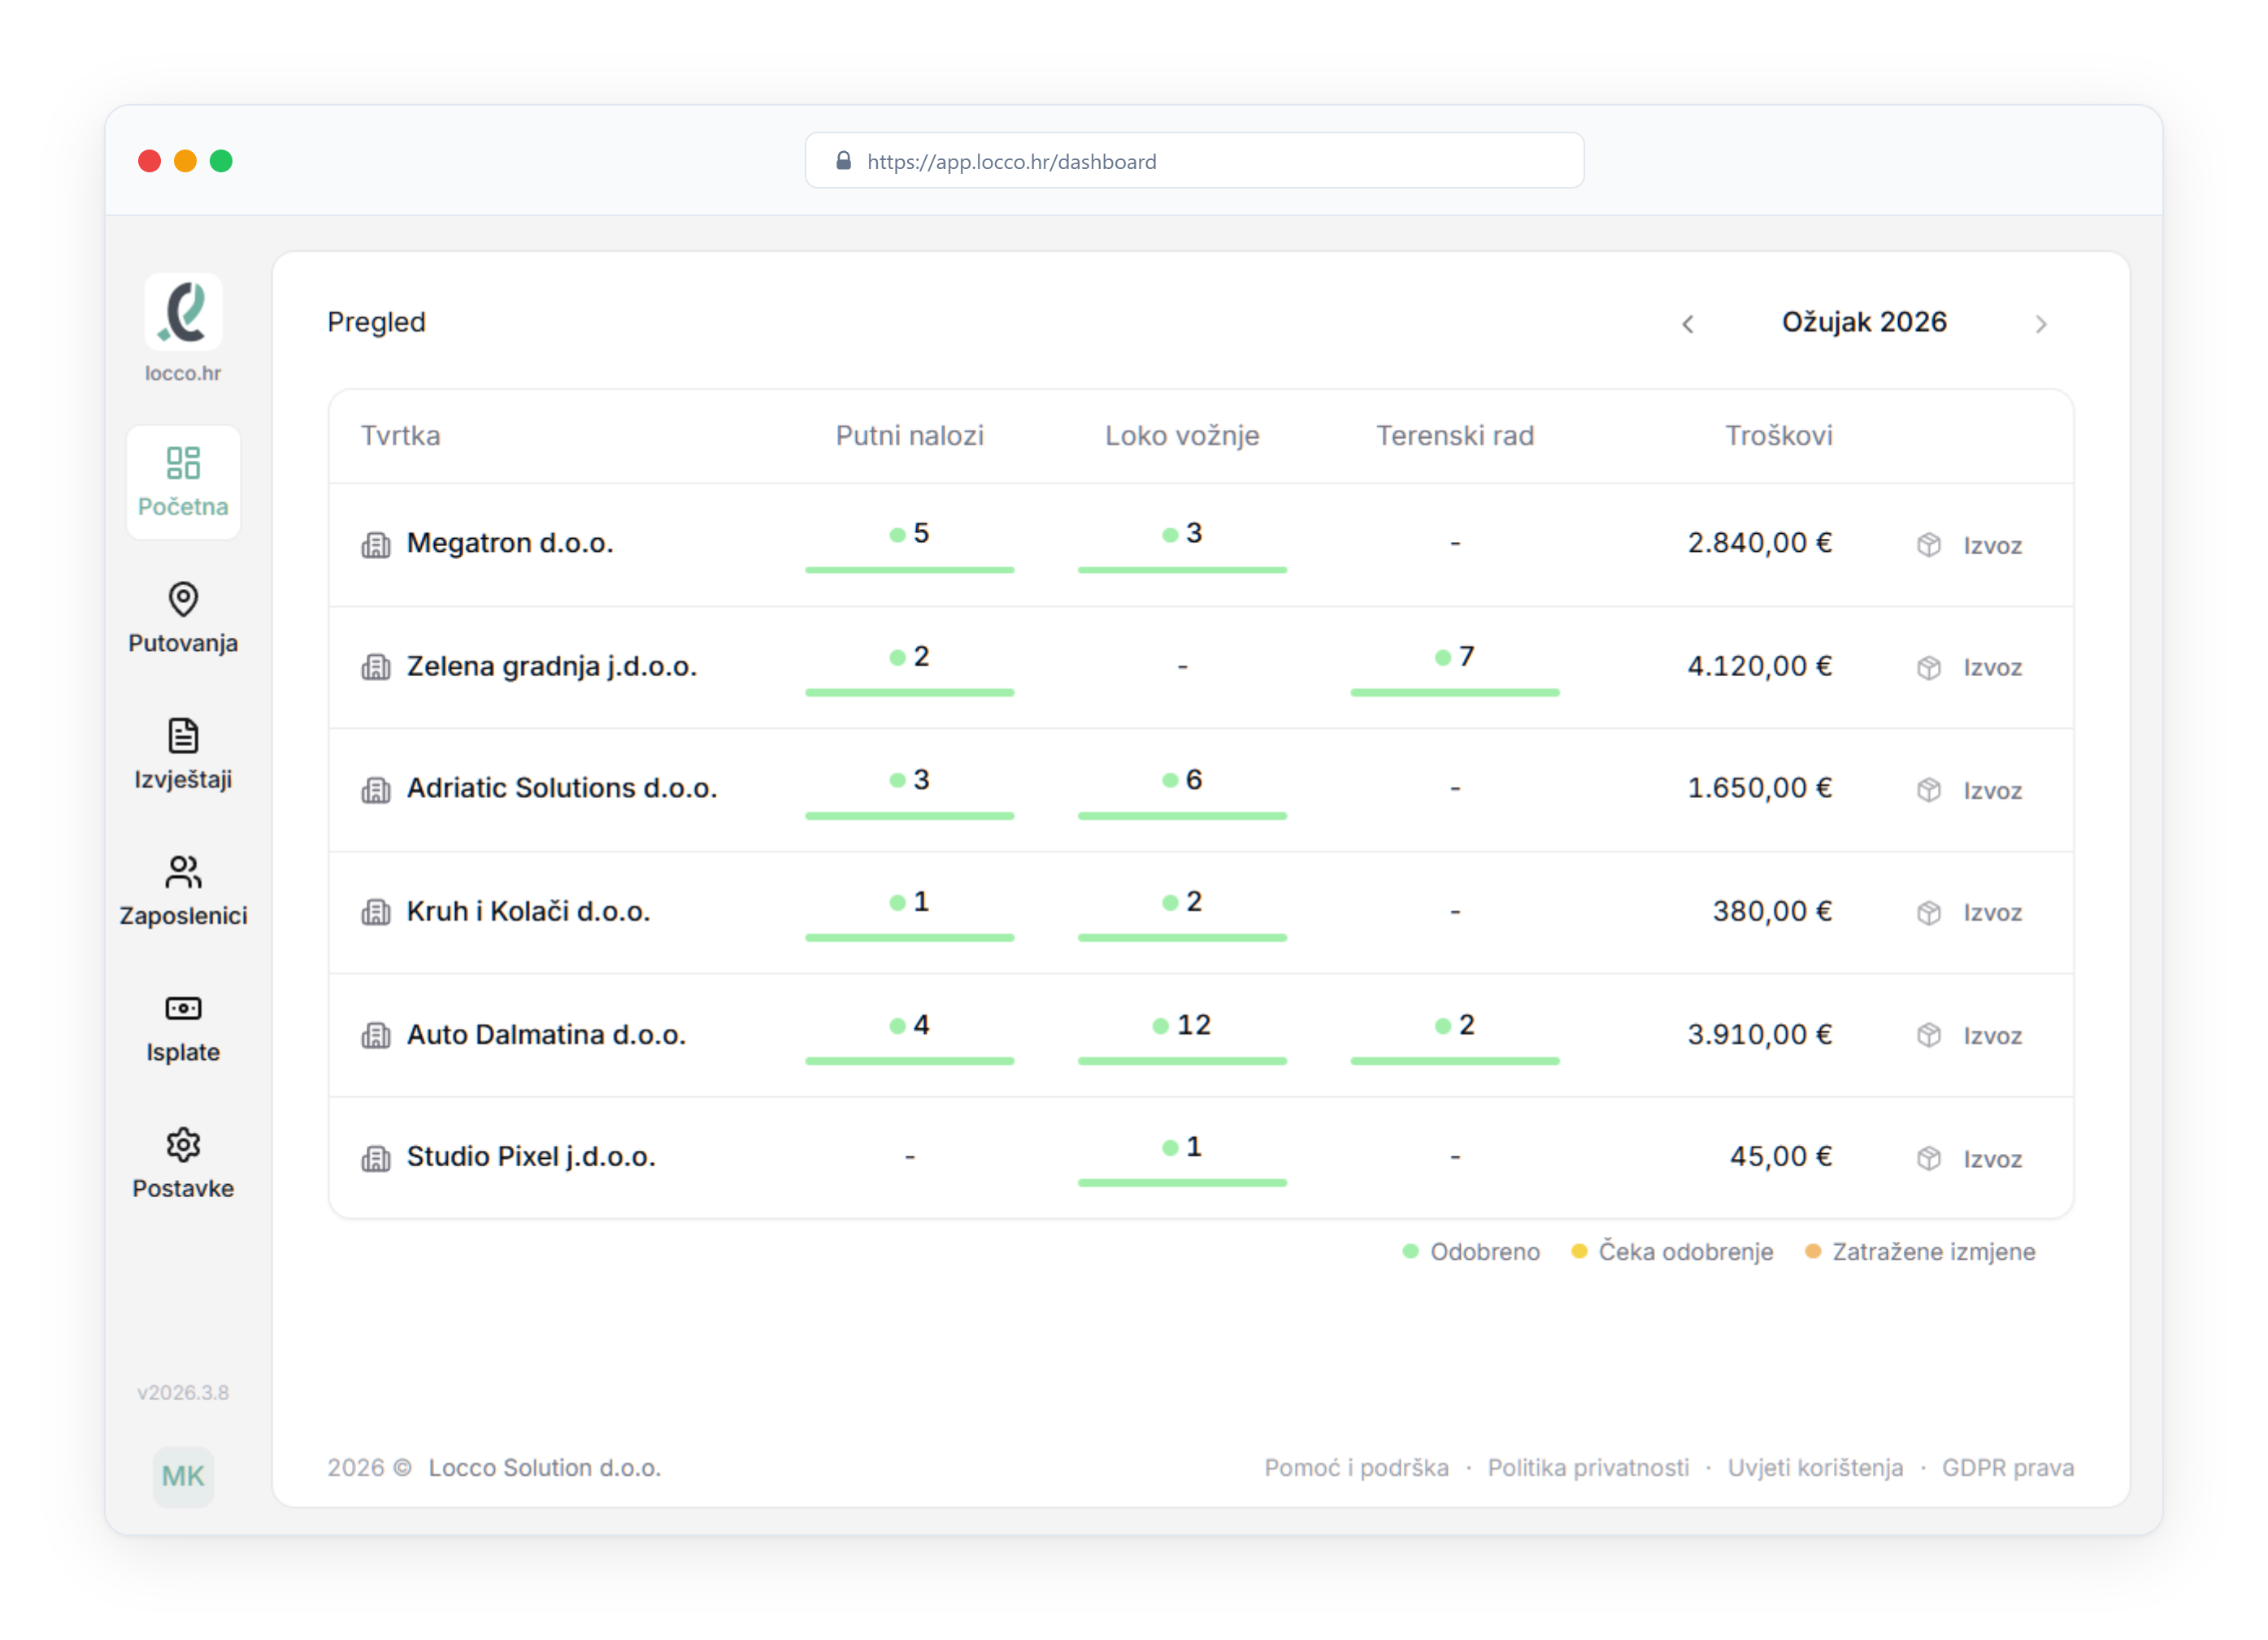Viewport: 2268px width, 1640px height.
Task: Open the Putovanja location pin icon
Action: coord(183,600)
